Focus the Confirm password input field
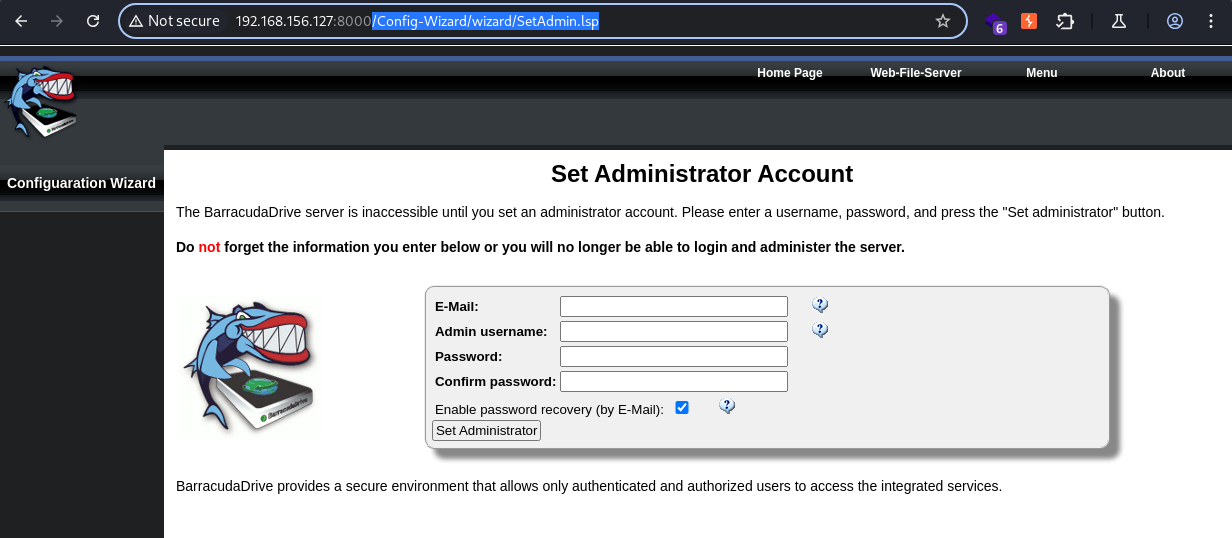 coord(674,381)
